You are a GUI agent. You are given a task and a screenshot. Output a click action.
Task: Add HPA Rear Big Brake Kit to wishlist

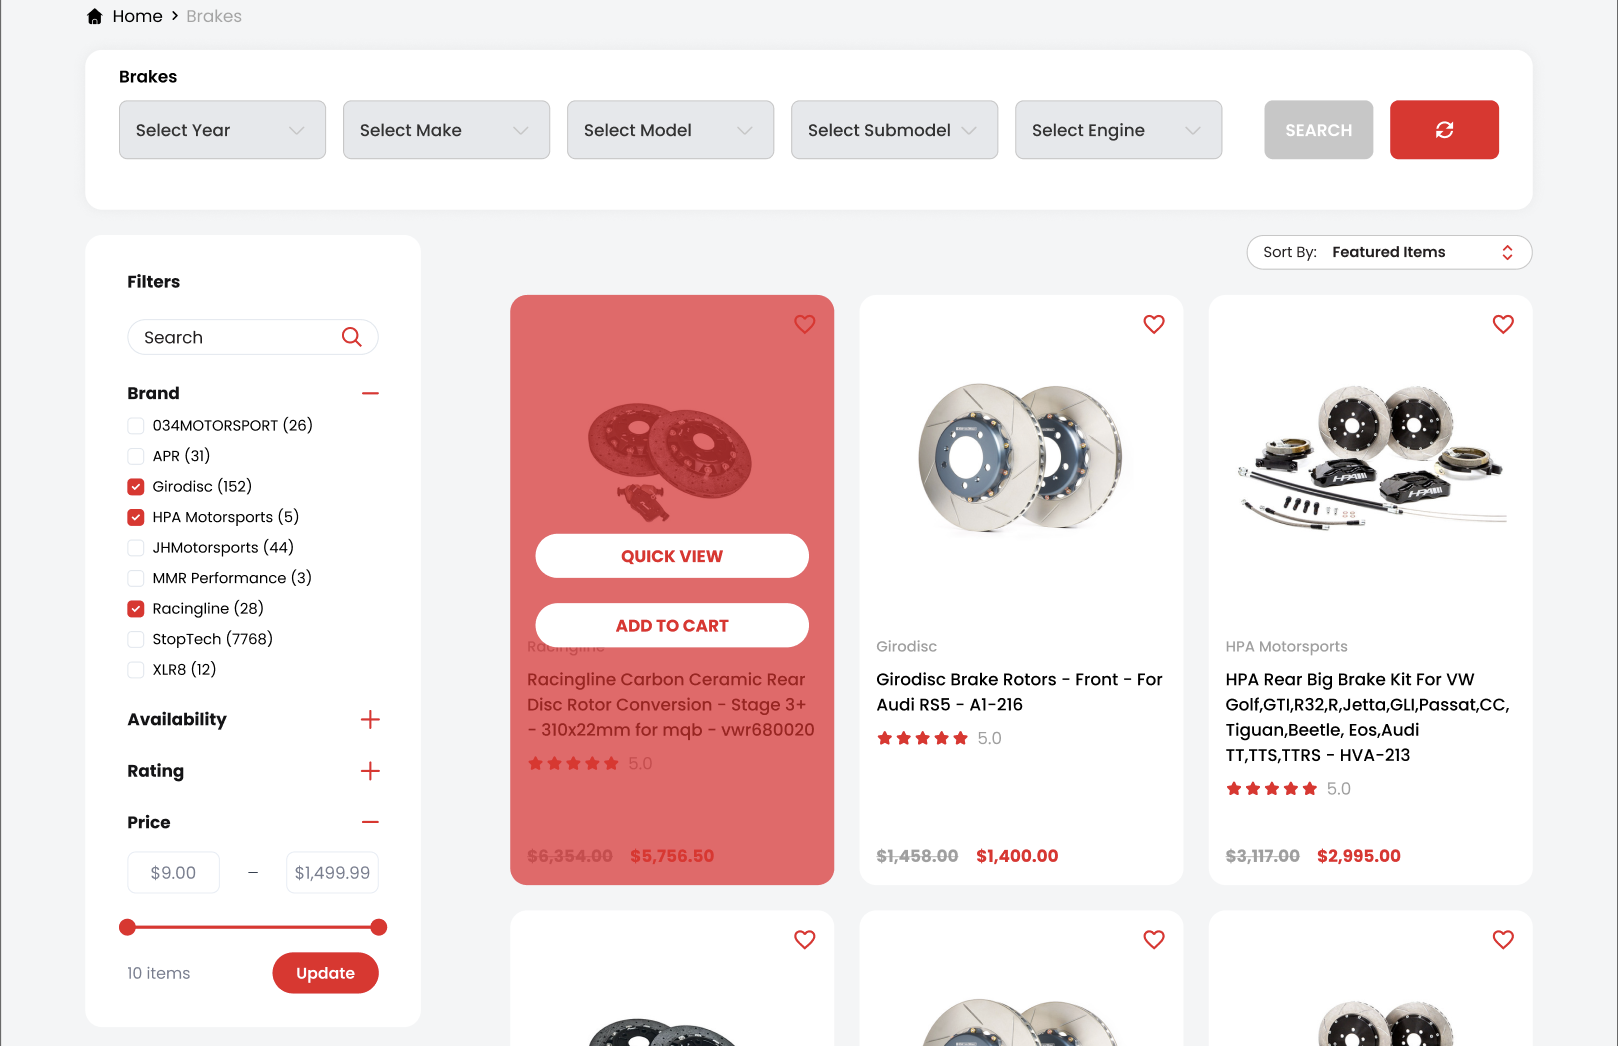pos(1503,324)
